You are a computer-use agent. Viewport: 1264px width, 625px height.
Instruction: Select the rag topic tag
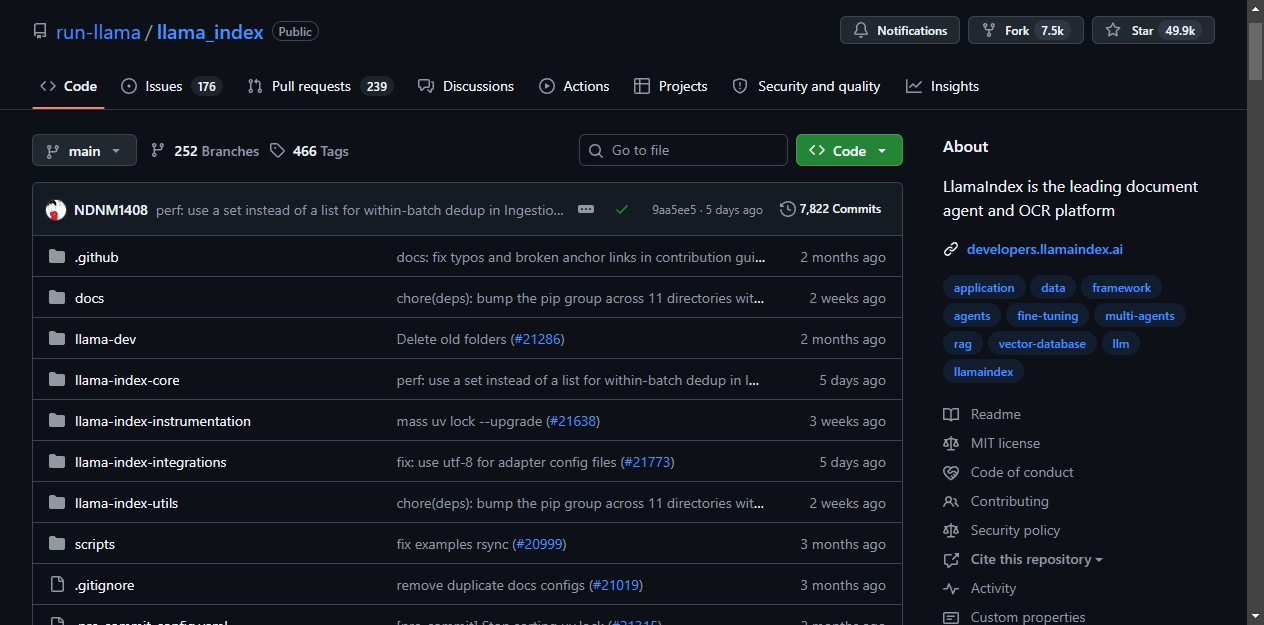962,343
